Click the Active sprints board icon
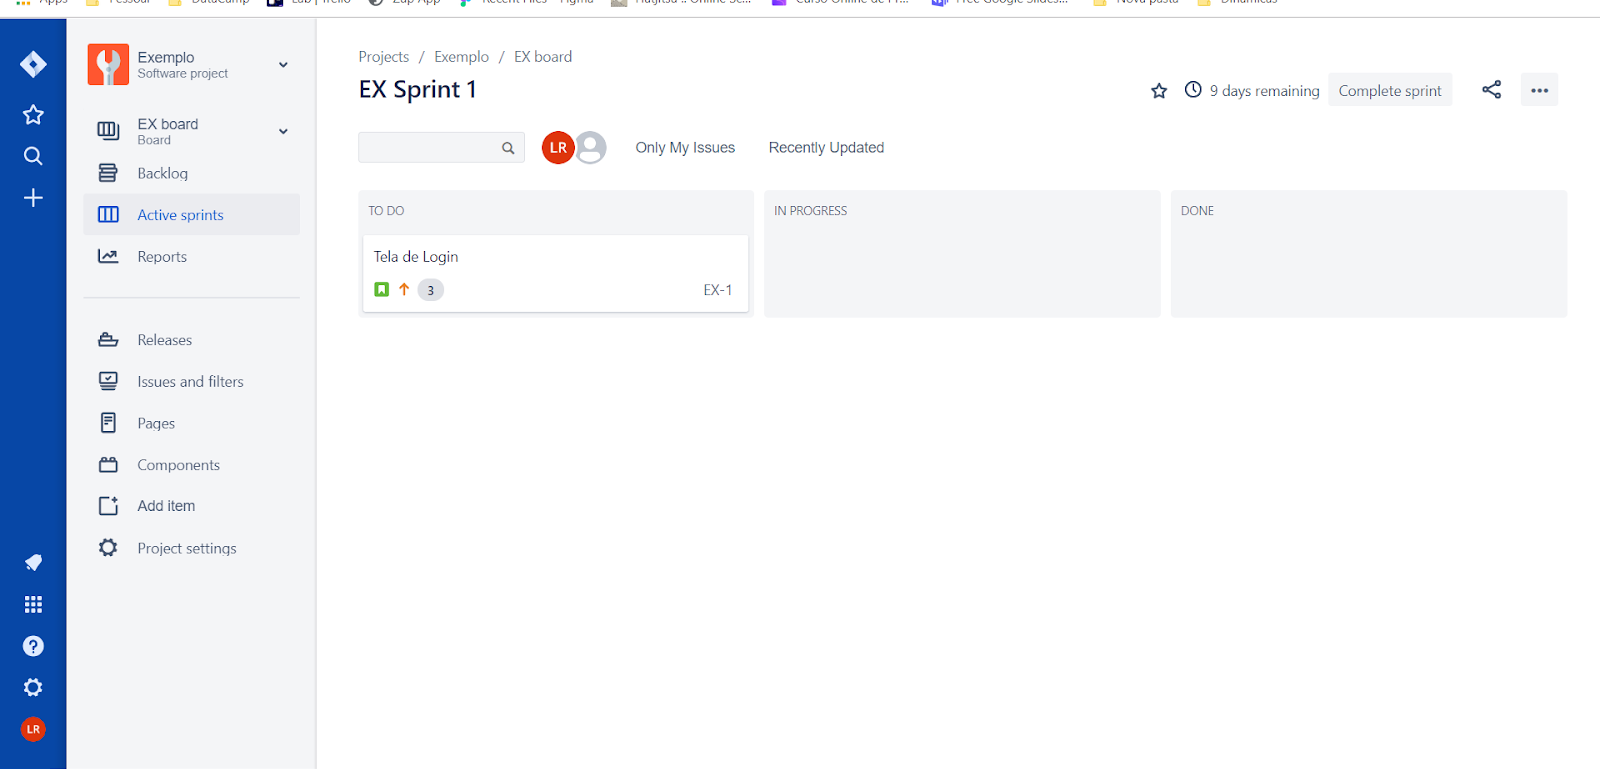 [x=108, y=215]
